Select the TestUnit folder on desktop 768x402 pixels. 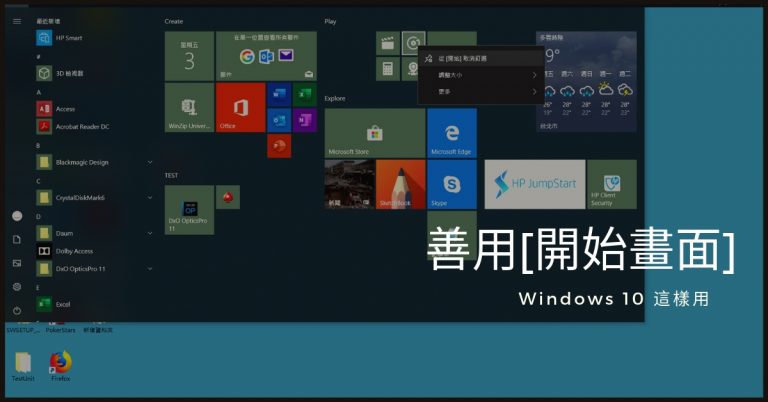[x=23, y=366]
